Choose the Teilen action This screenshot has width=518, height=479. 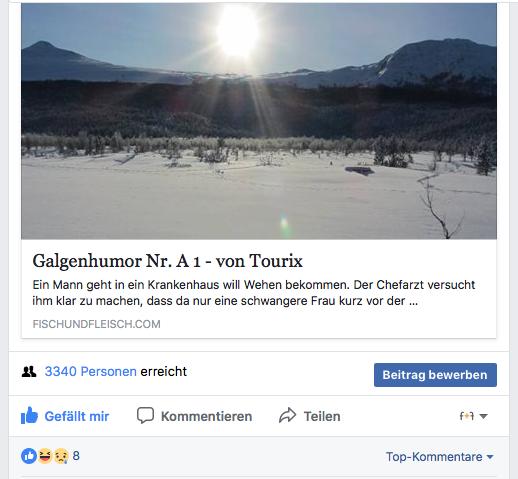click(x=322, y=416)
